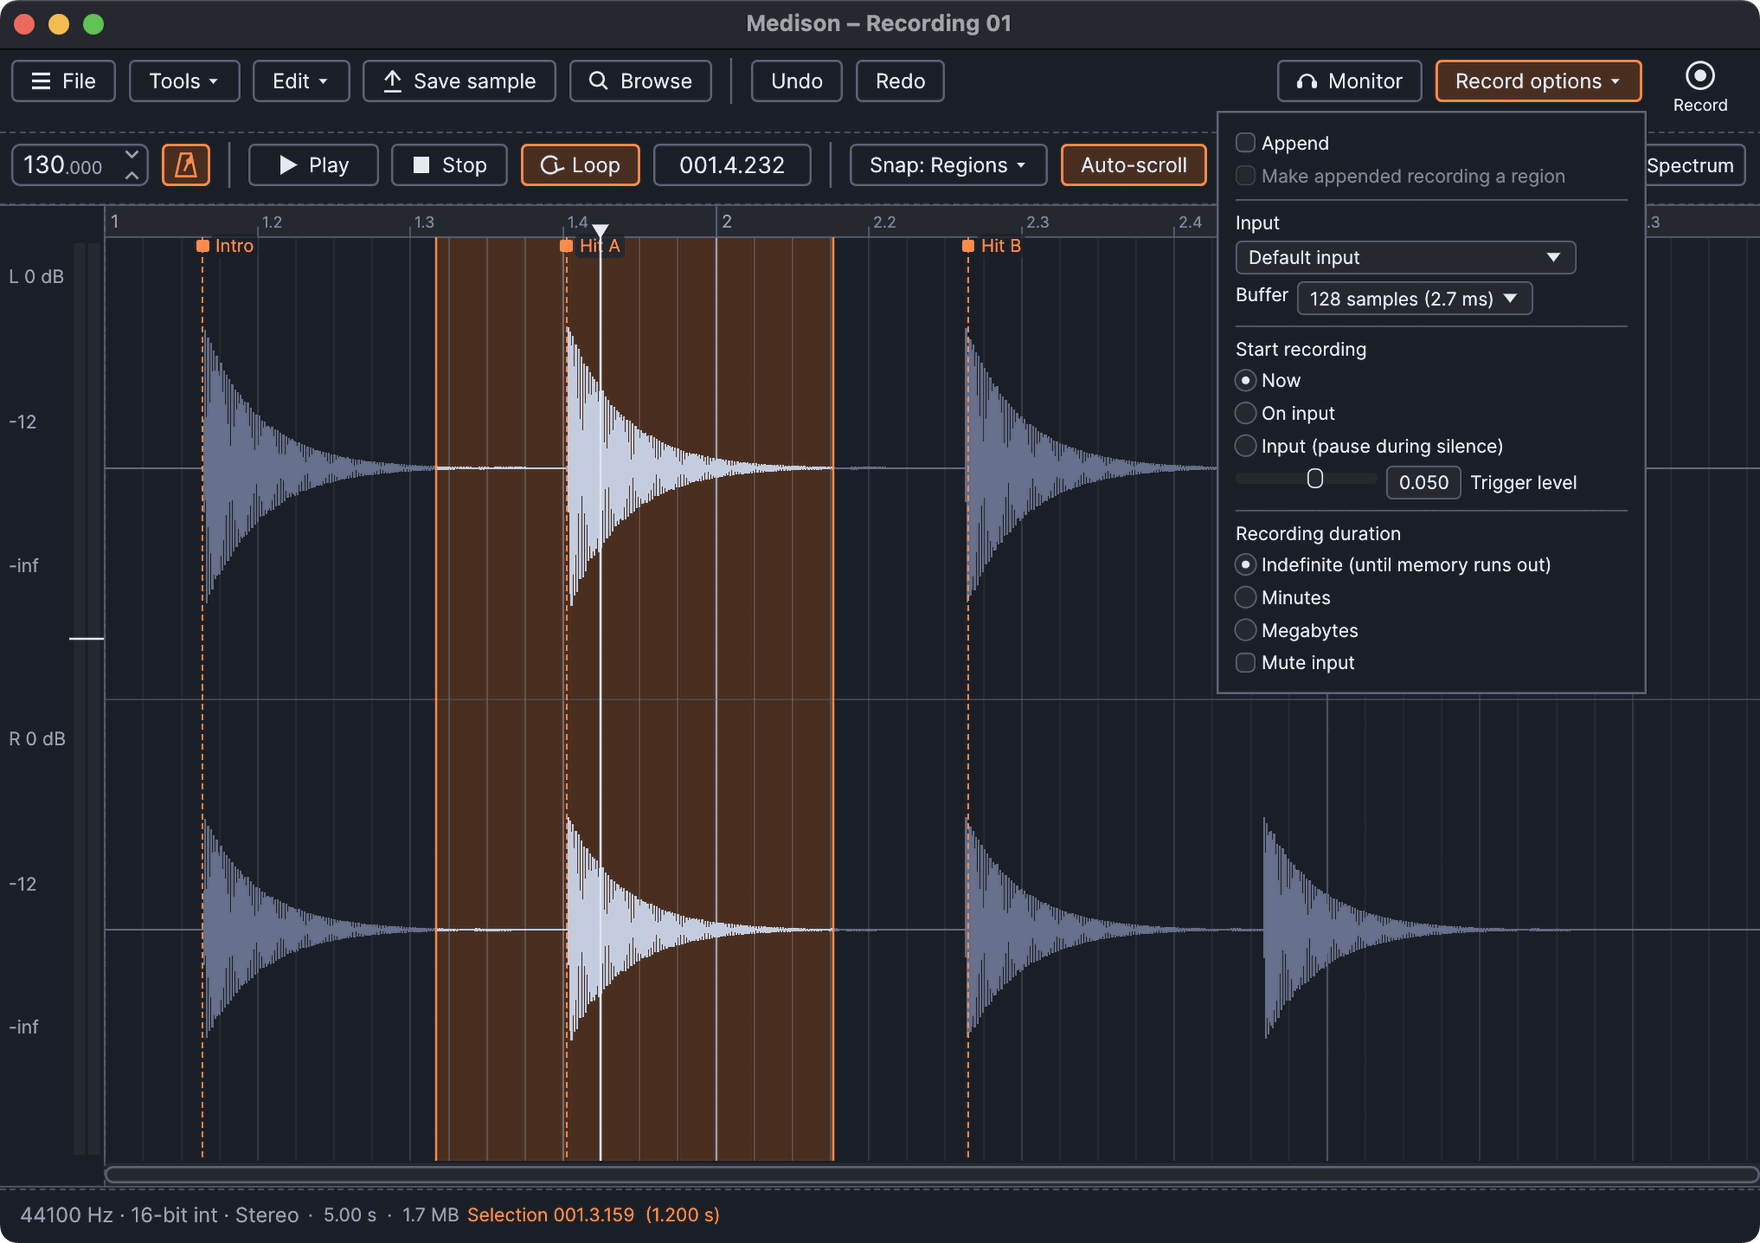Choose Input (pause during silence)
1760x1243 pixels.
1245,446
